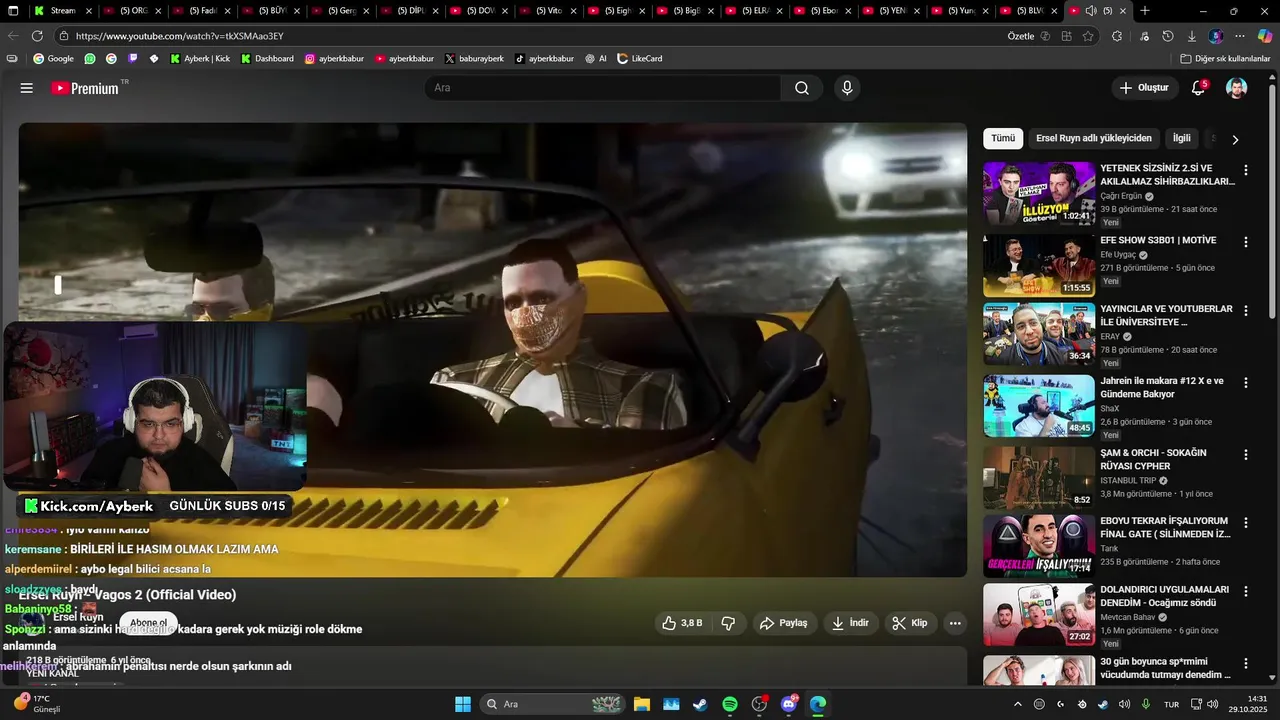1280x720 pixels.
Task: Open the Ayberk | Kick bookmark
Action: [200, 58]
